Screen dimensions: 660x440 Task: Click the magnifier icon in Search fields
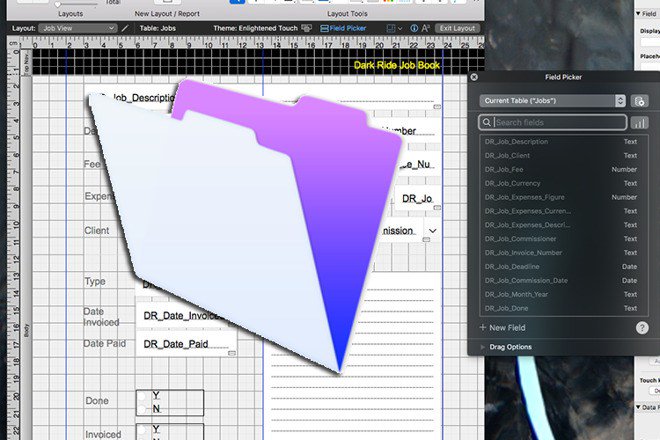tap(487, 123)
